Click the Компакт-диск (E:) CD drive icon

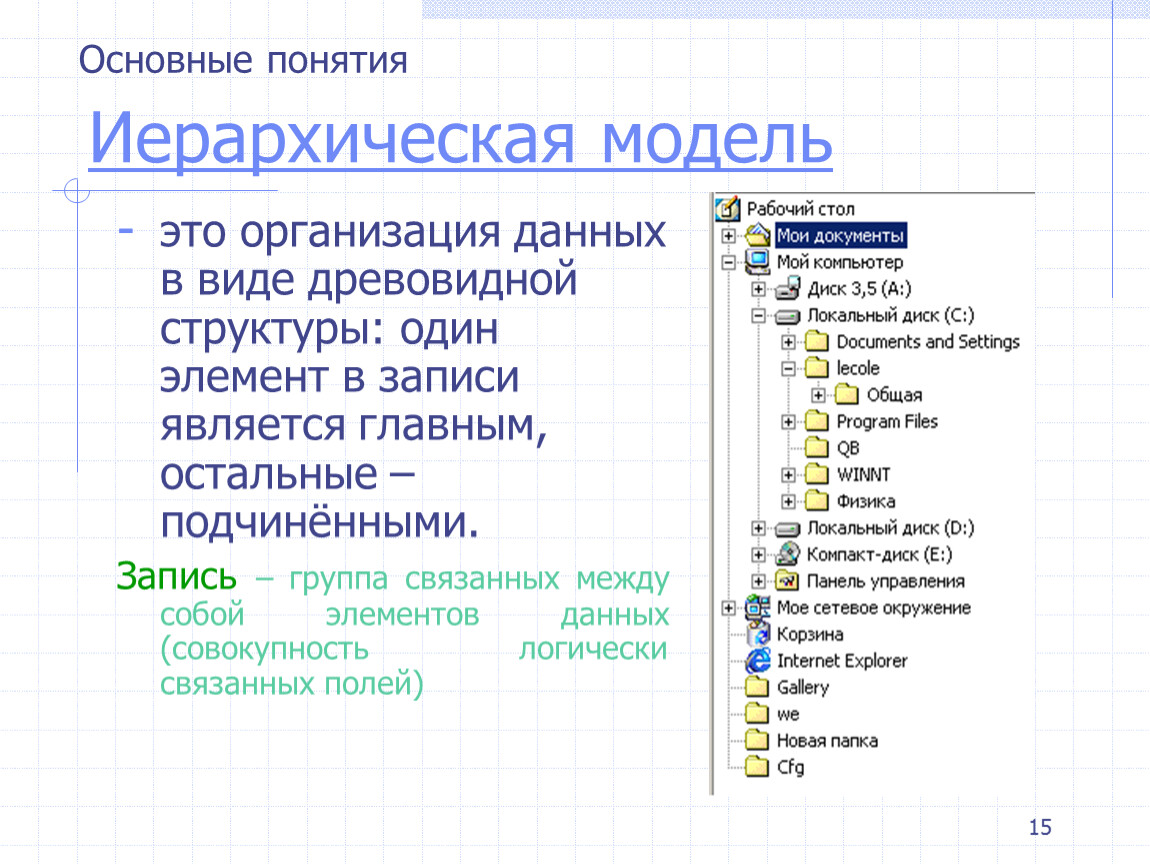[x=789, y=555]
